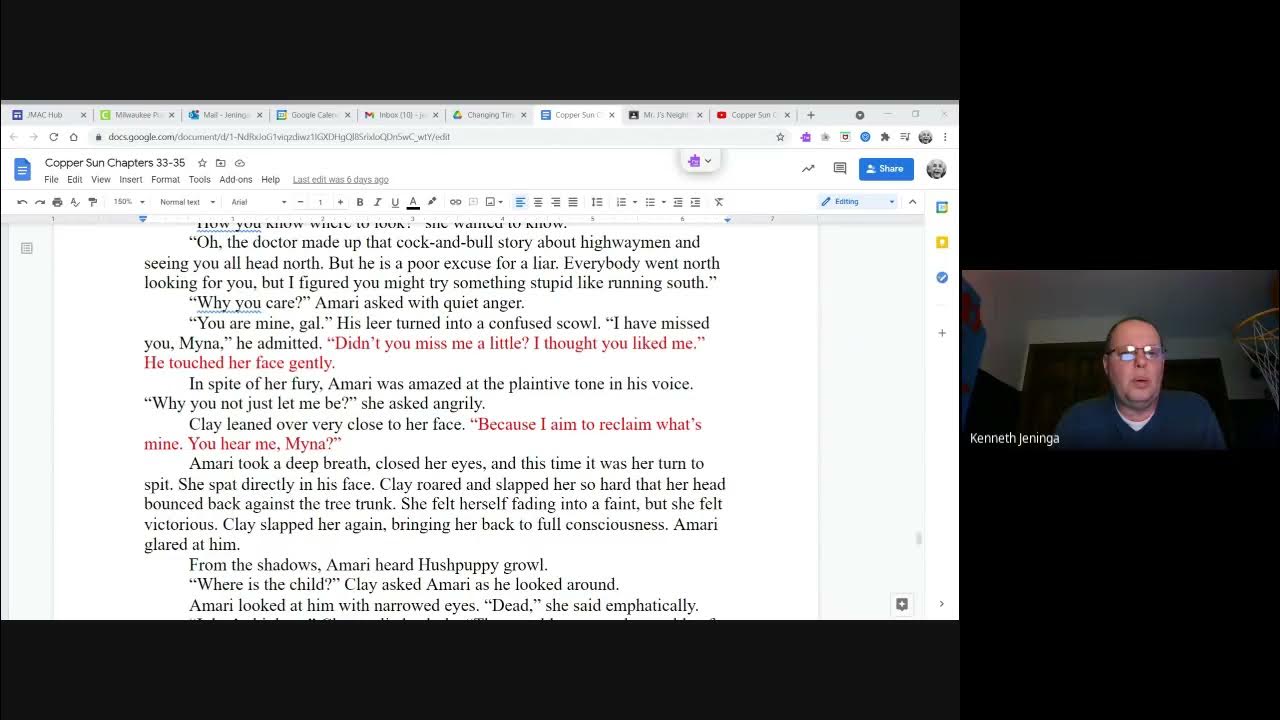Click the Redo icon in Docs toolbar

click(x=39, y=202)
